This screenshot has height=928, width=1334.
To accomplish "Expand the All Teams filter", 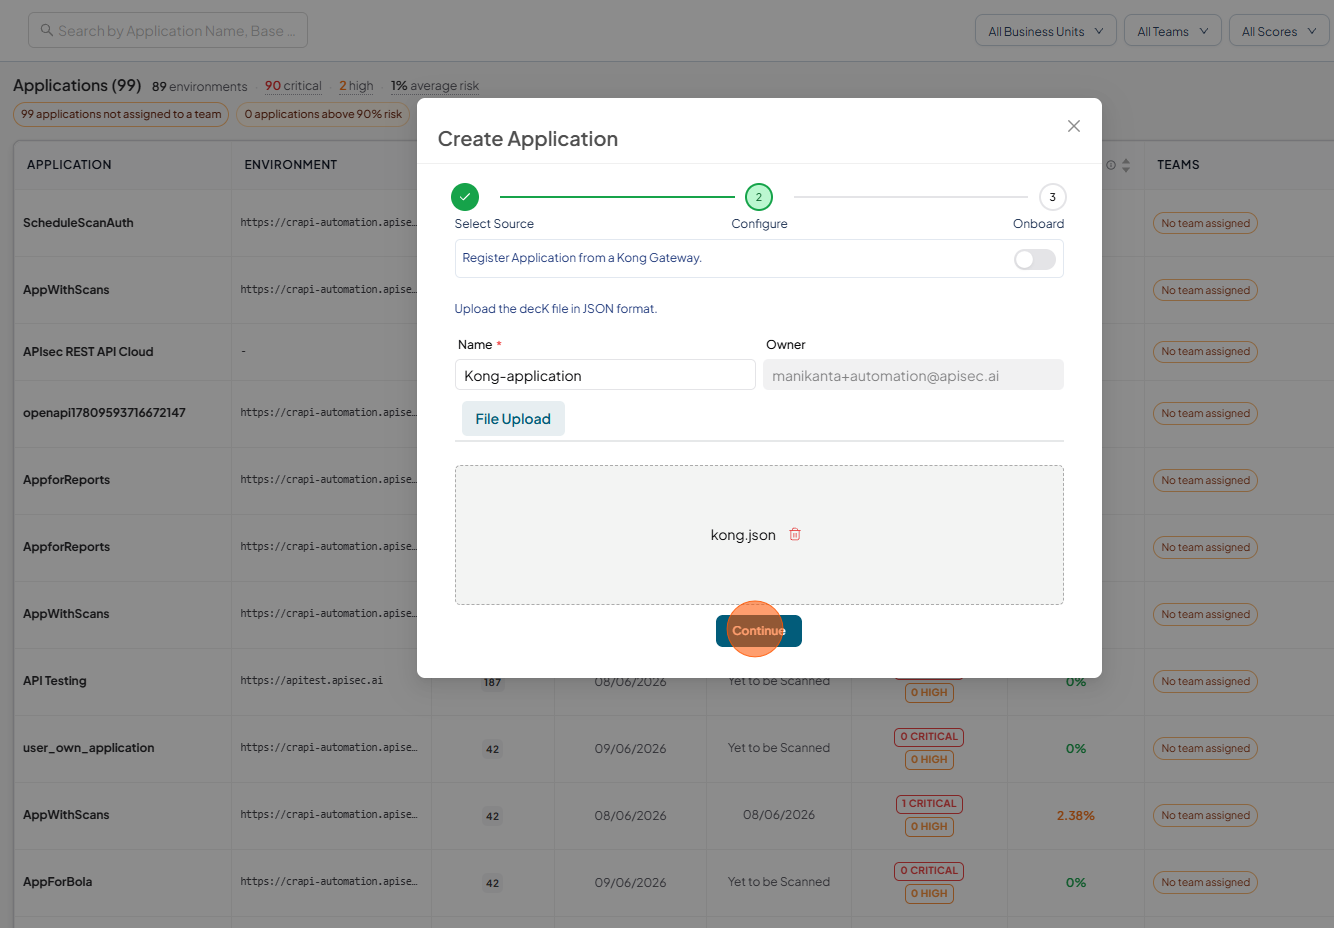I will point(1173,31).
